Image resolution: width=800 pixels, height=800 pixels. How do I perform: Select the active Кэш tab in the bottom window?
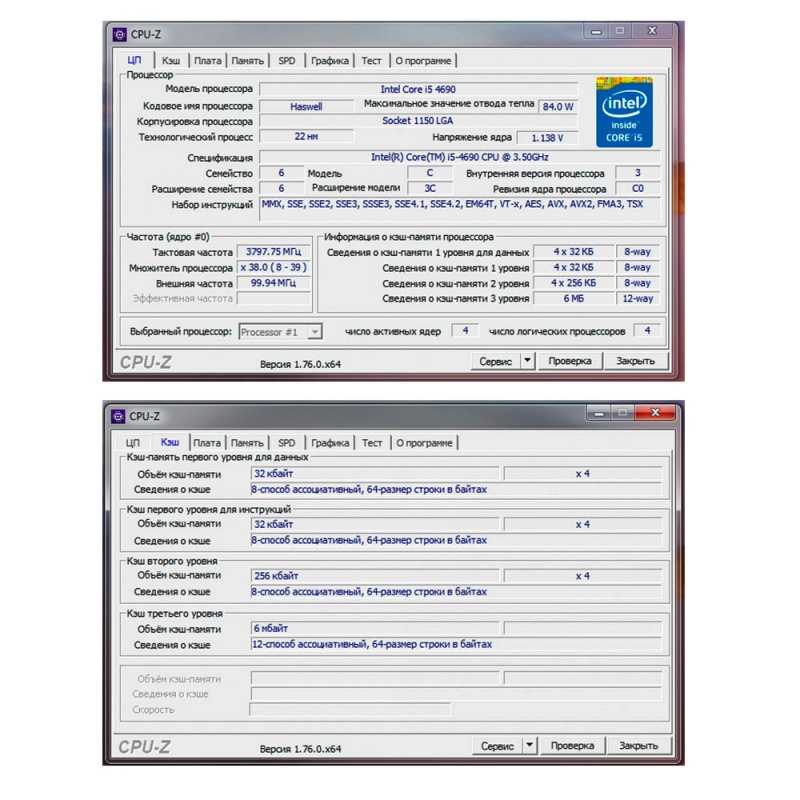[170, 442]
